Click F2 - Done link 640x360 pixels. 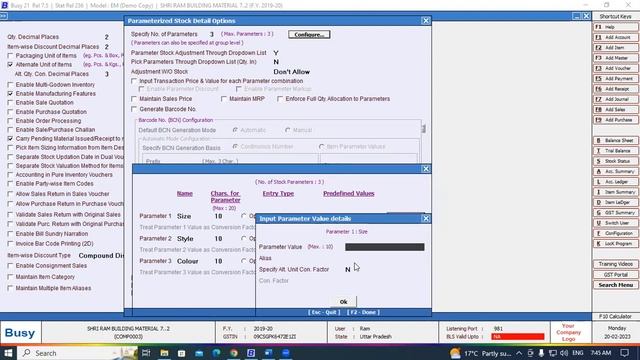point(363,312)
